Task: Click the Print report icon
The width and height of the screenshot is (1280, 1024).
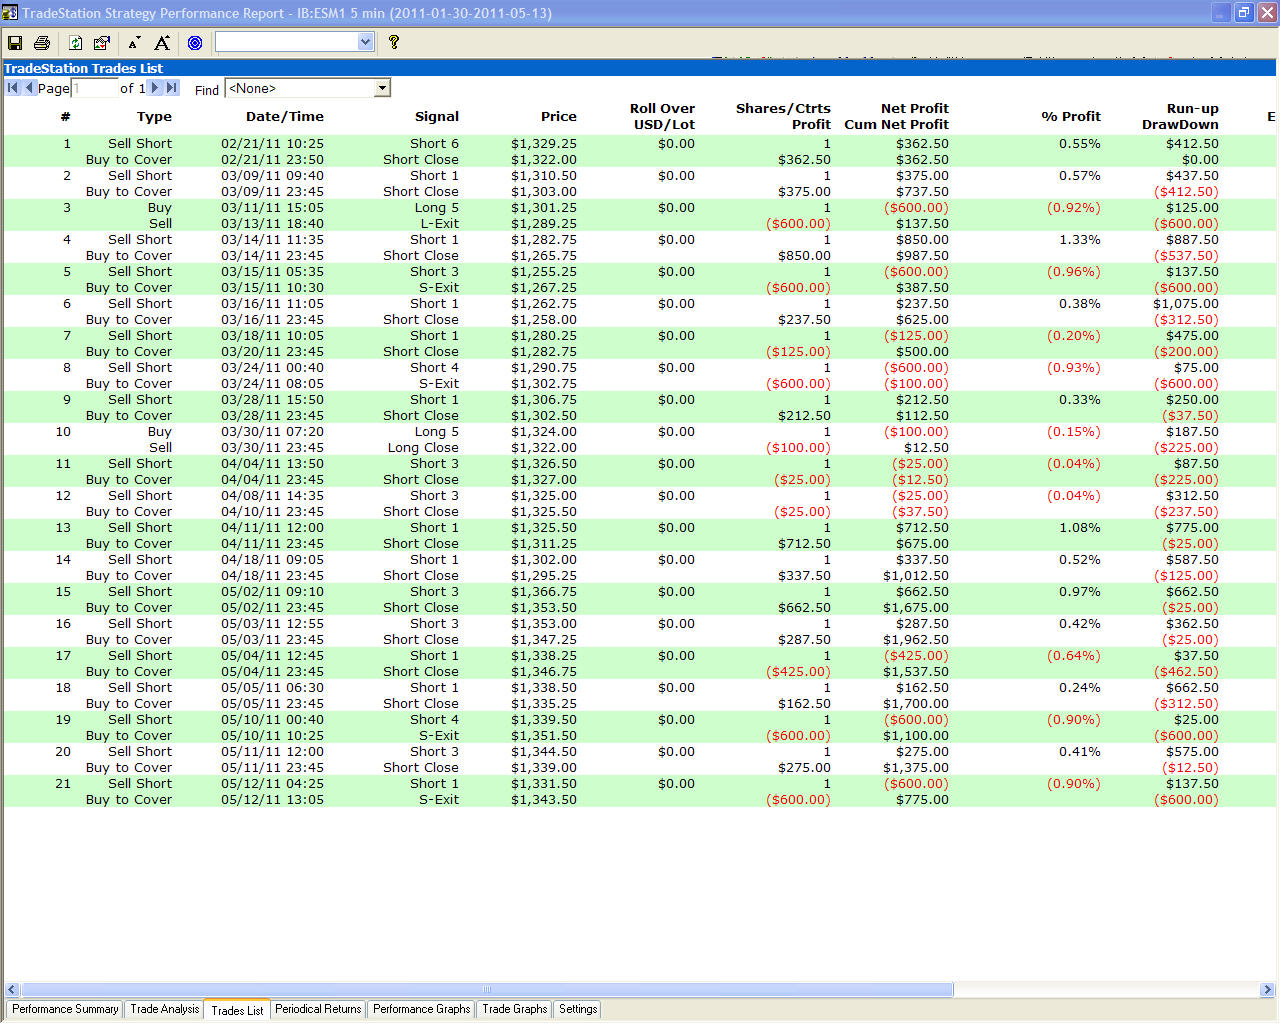Action: click(x=42, y=42)
